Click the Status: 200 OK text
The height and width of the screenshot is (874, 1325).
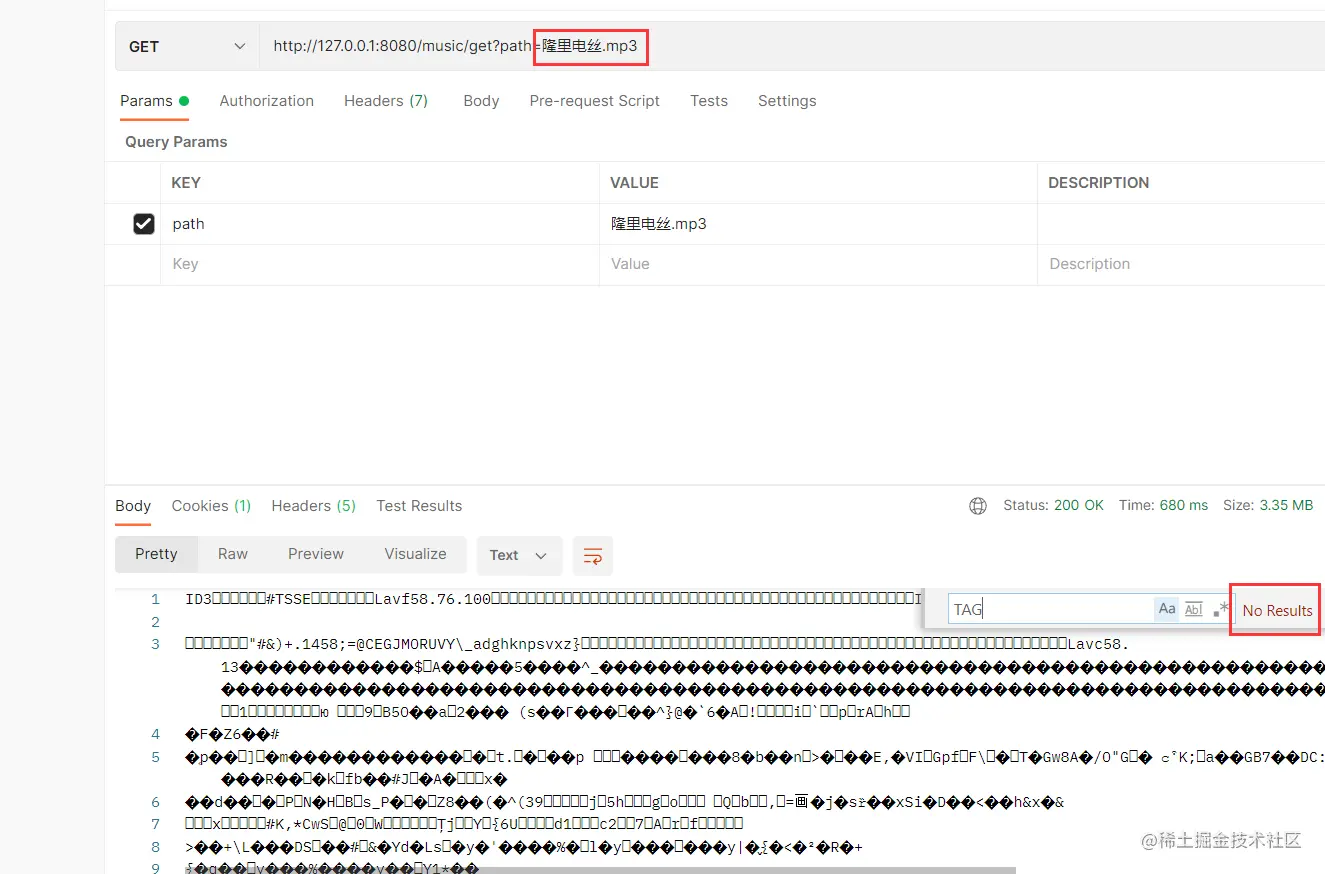[1053, 506]
